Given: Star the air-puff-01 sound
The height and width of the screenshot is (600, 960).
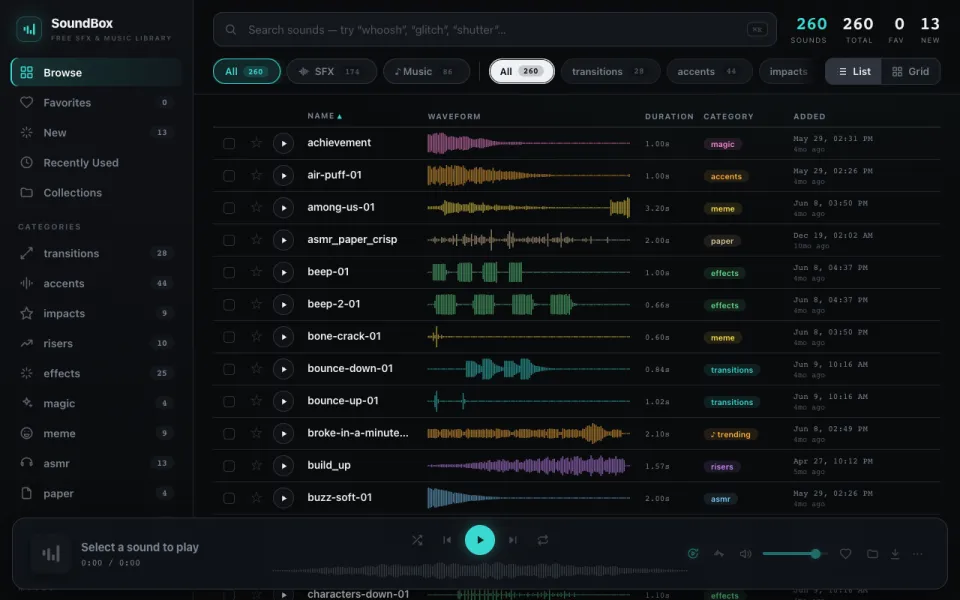Looking at the screenshot, I should [x=257, y=175].
